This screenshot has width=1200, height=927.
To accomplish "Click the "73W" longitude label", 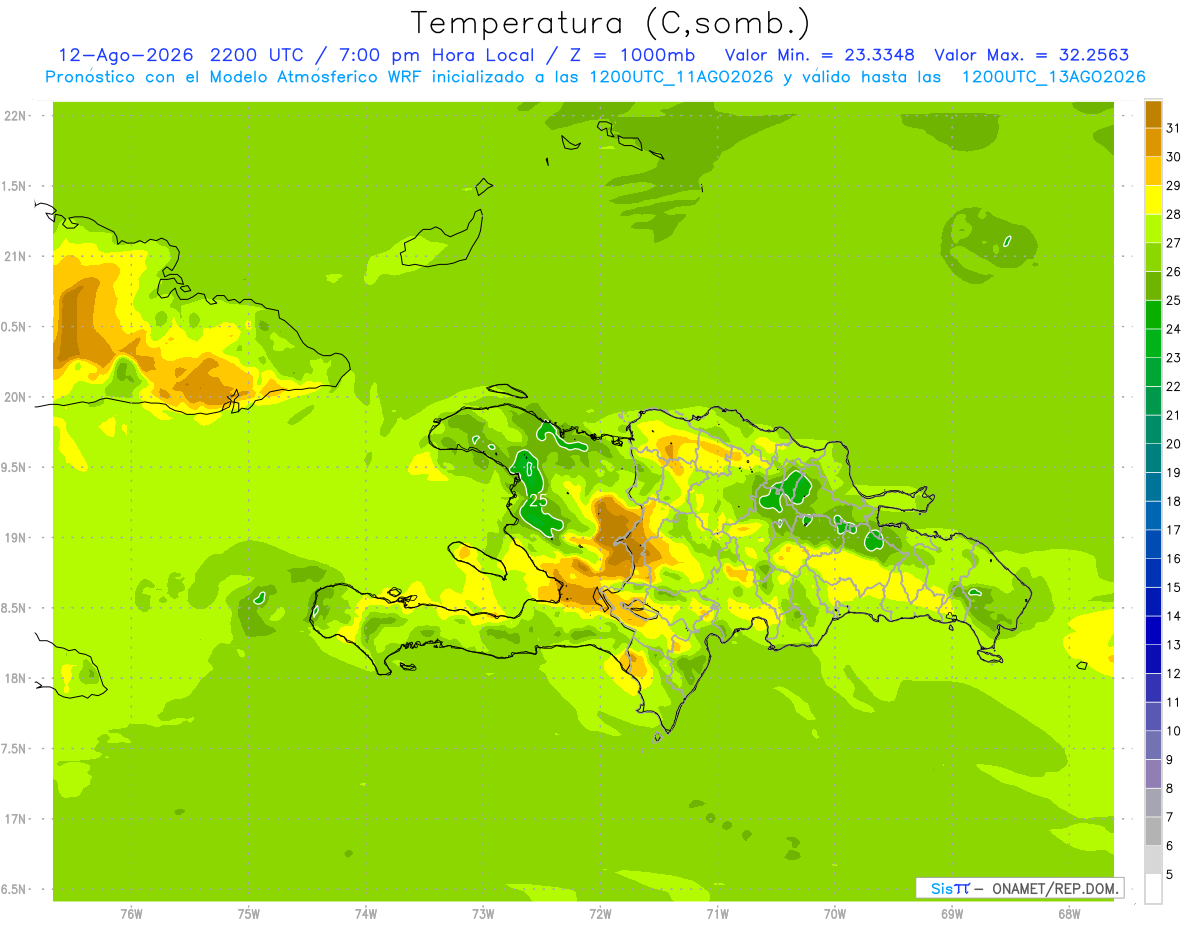I will (x=483, y=914).
